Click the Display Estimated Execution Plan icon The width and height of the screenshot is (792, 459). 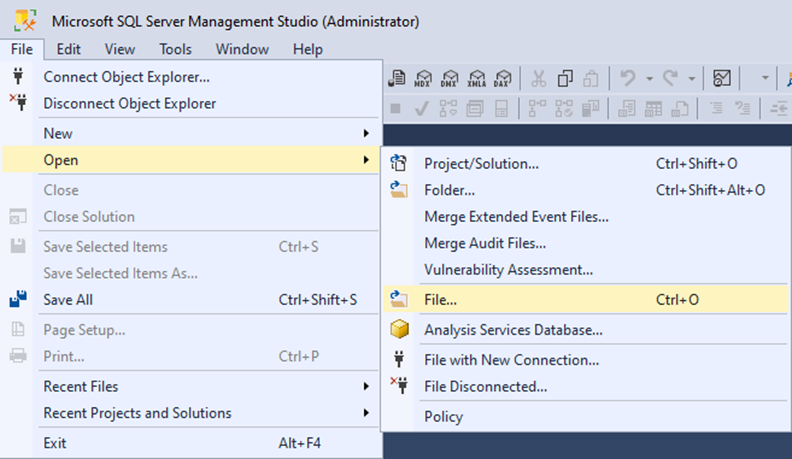point(448,108)
